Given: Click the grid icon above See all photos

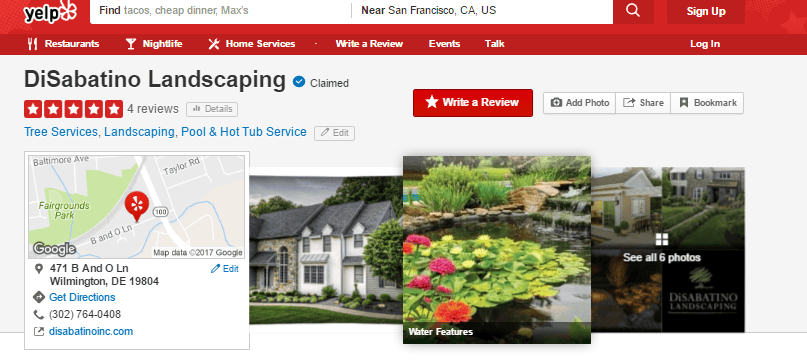Looking at the screenshot, I should point(662,239).
